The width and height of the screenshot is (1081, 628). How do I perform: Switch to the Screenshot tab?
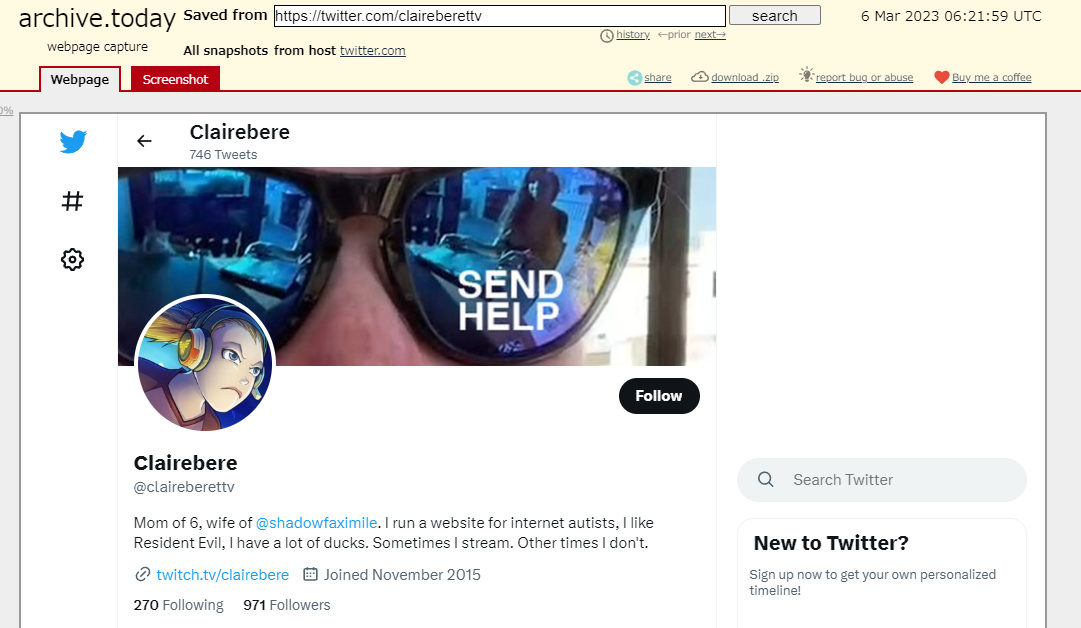pyautogui.click(x=175, y=79)
